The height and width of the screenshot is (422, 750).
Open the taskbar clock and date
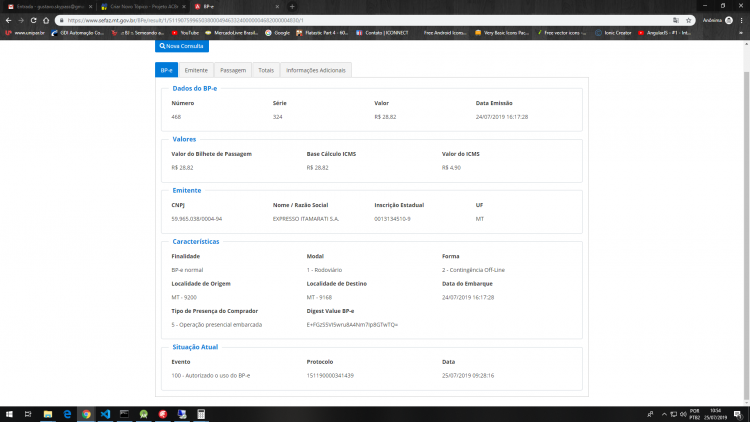[x=716, y=414]
